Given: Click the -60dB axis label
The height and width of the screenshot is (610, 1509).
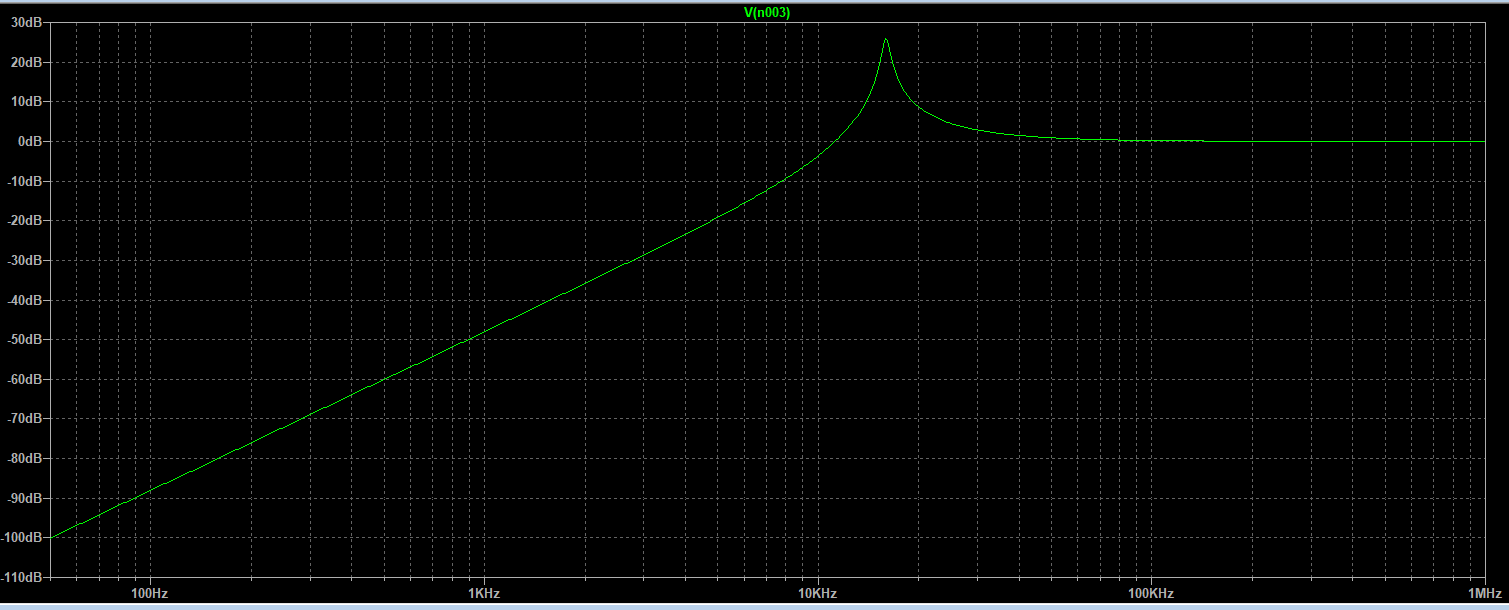Looking at the screenshot, I should point(24,379).
